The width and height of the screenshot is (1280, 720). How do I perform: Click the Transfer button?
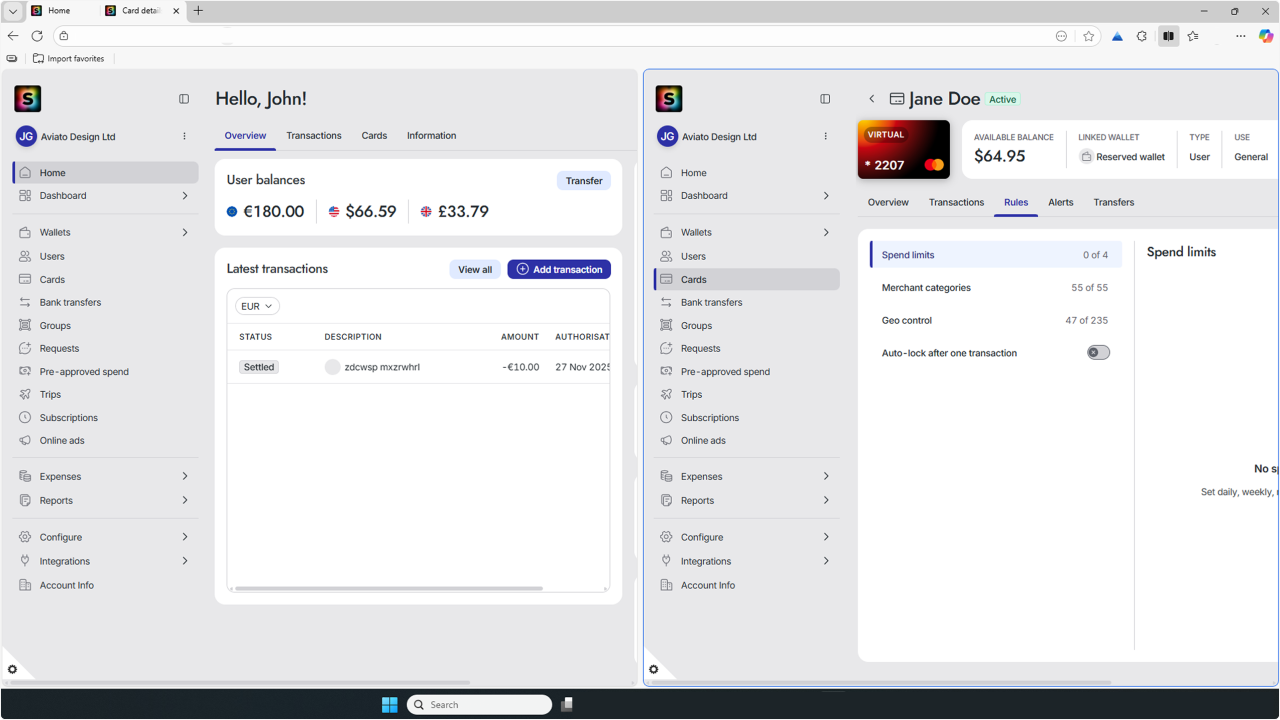[x=584, y=181]
